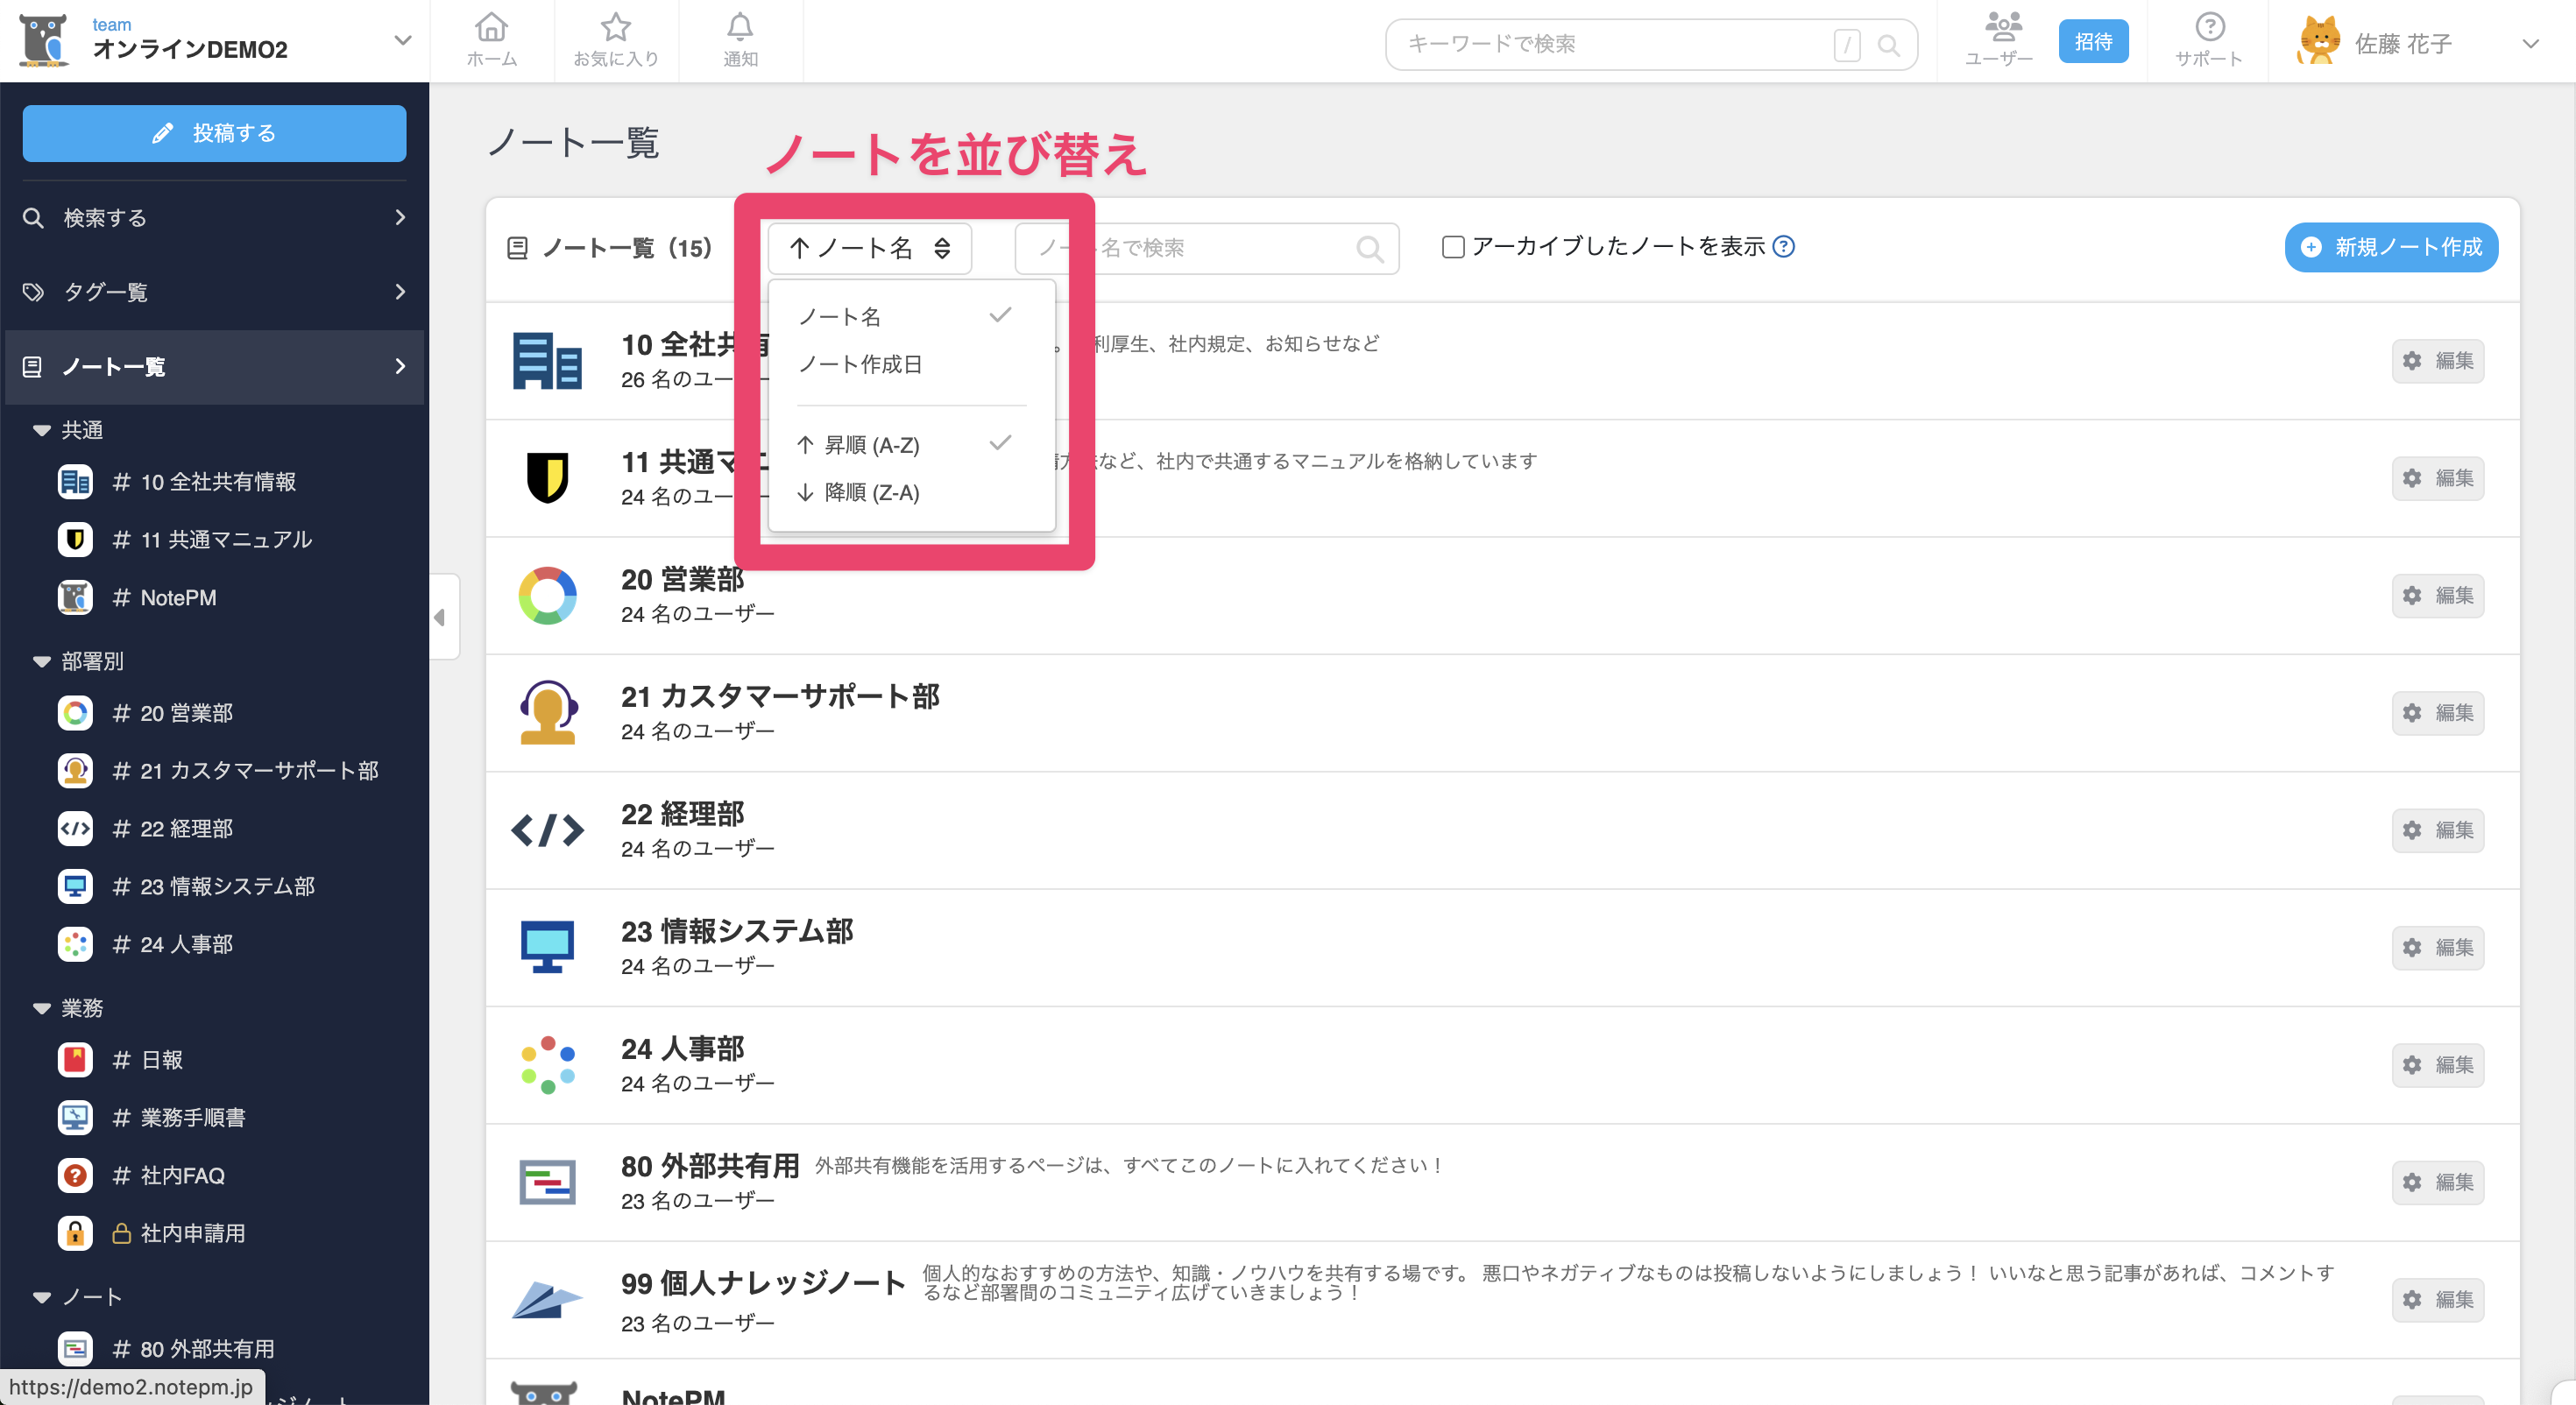Open the ホーム home icon
Viewport: 2576px width, 1405px height.
[x=492, y=40]
